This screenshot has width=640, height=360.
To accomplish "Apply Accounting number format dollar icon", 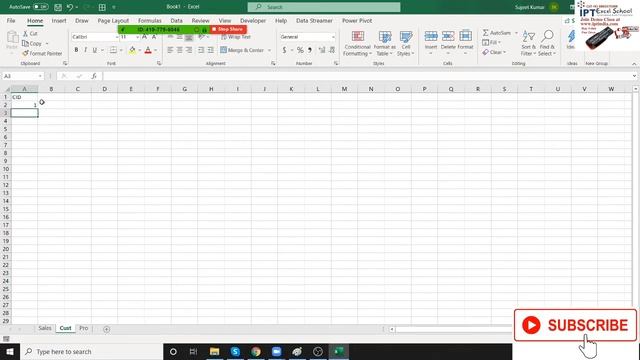I will [x=284, y=50].
